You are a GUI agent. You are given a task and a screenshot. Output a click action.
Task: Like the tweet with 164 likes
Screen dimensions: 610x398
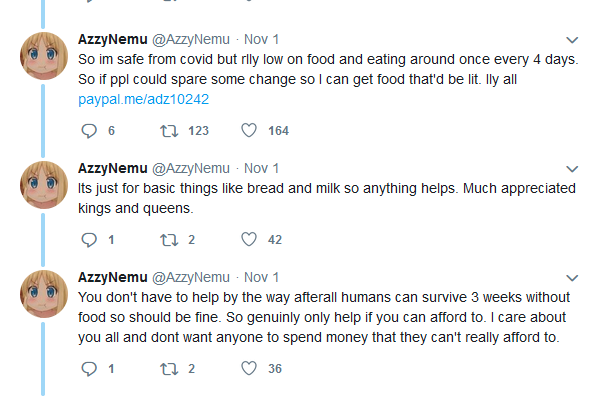pyautogui.click(x=249, y=130)
